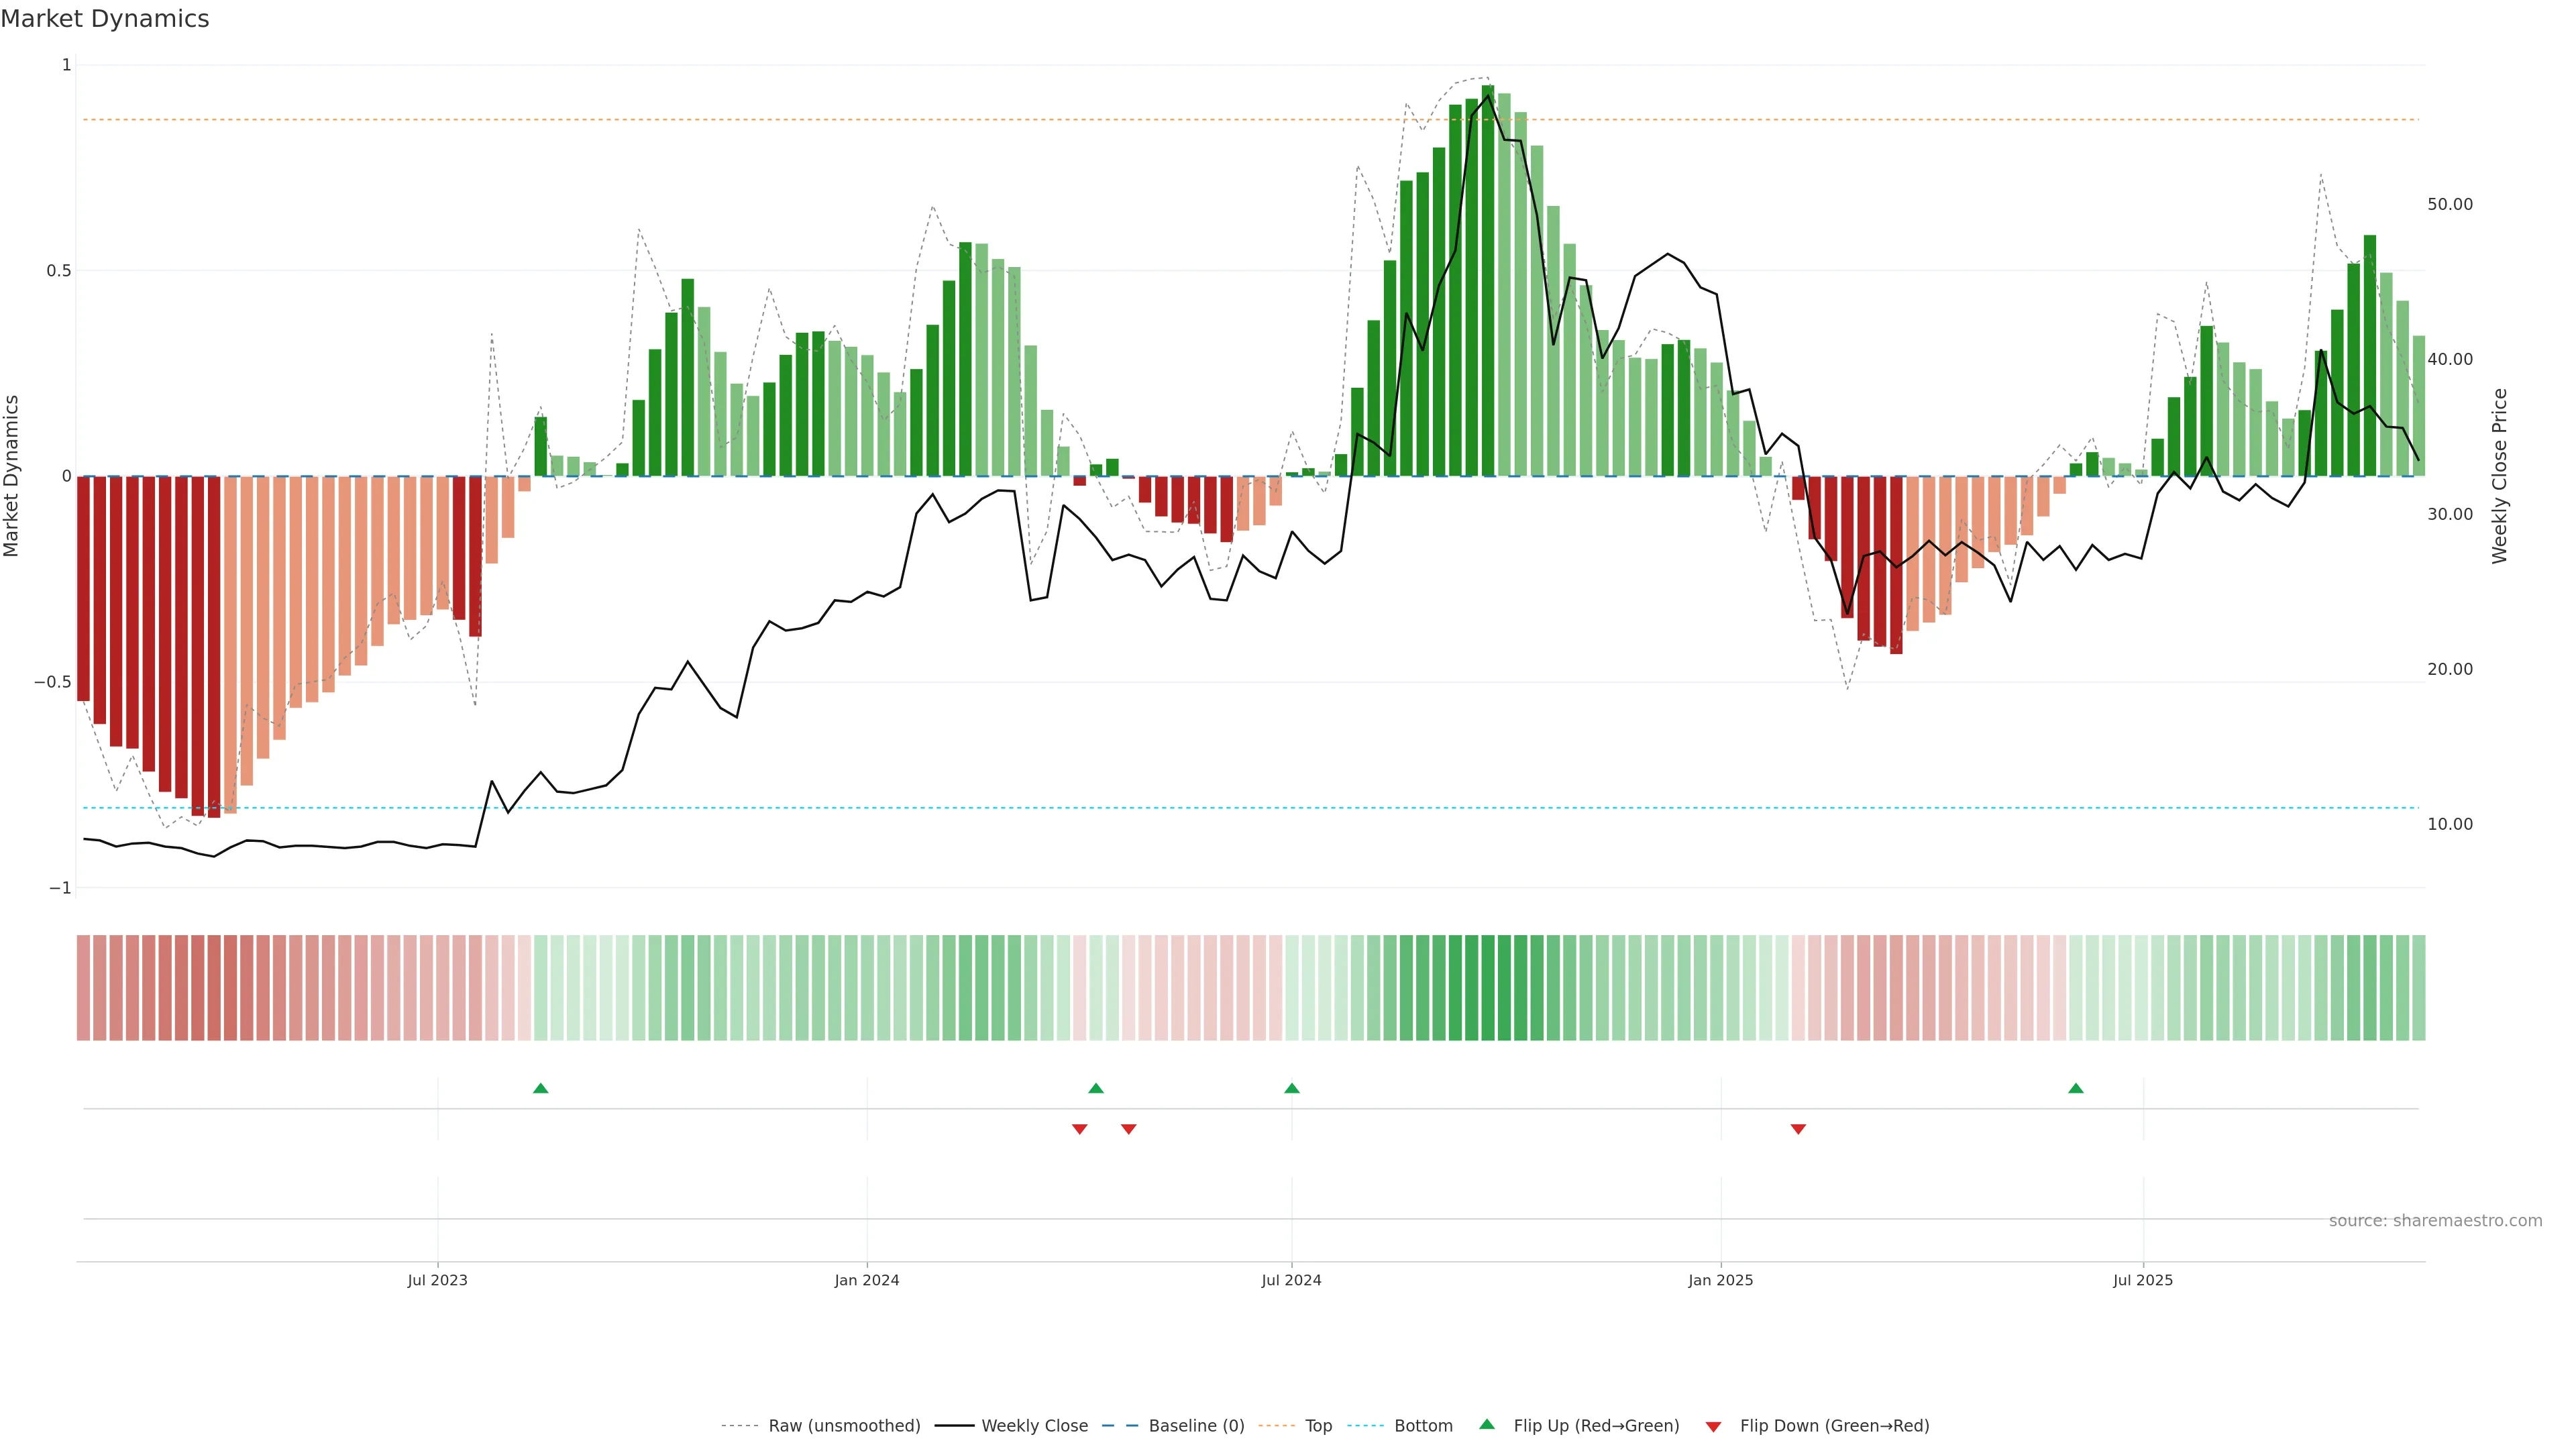Click the green flip-up marker at Jul 2024
This screenshot has width=2576, height=1449.
click(x=1292, y=1088)
